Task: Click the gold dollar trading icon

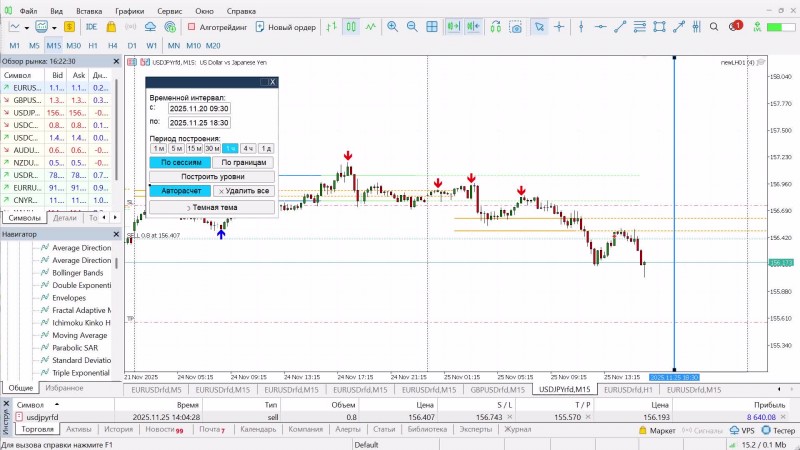Action: (x=69, y=27)
